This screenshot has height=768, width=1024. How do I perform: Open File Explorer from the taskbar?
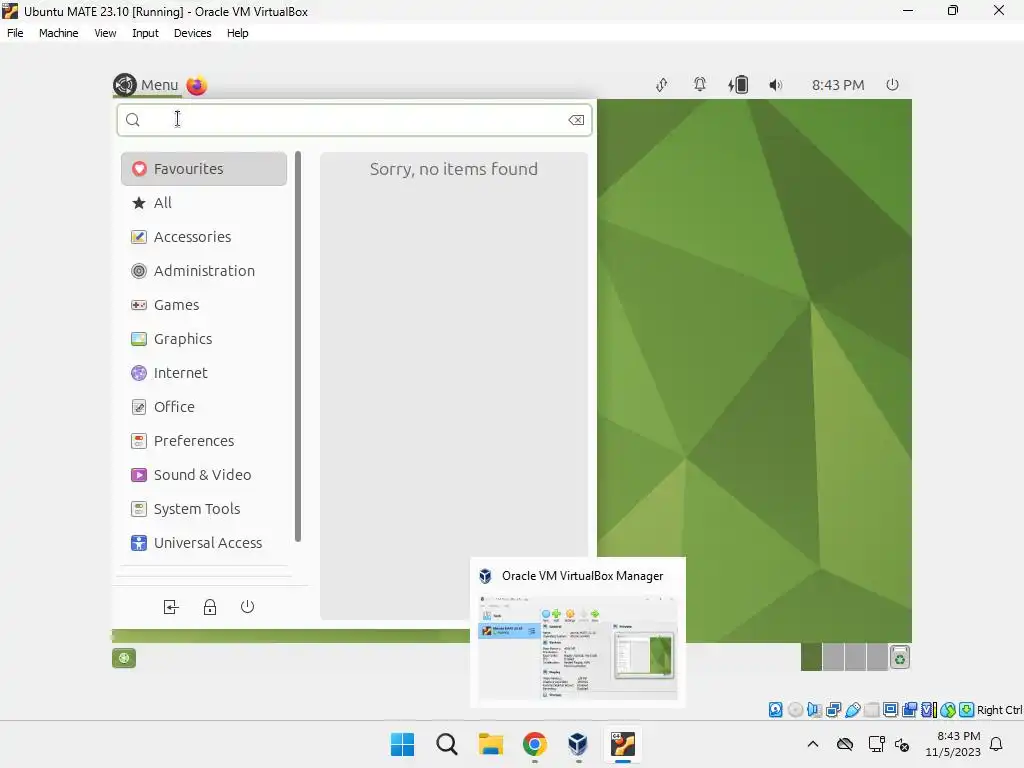click(490, 744)
